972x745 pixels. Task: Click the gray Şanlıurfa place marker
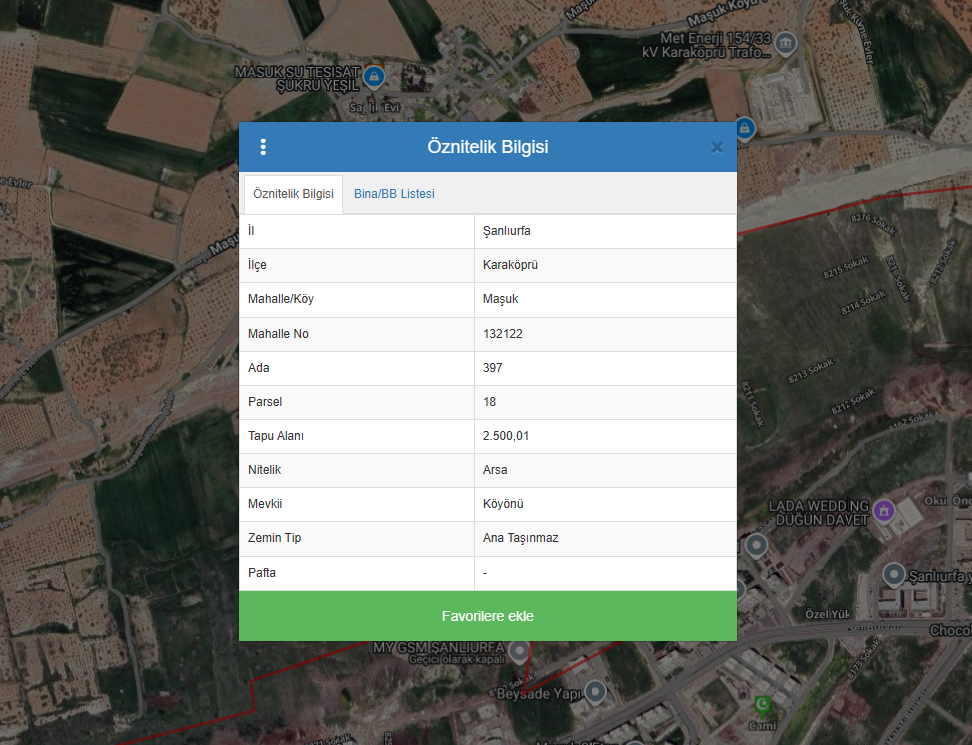point(894,575)
